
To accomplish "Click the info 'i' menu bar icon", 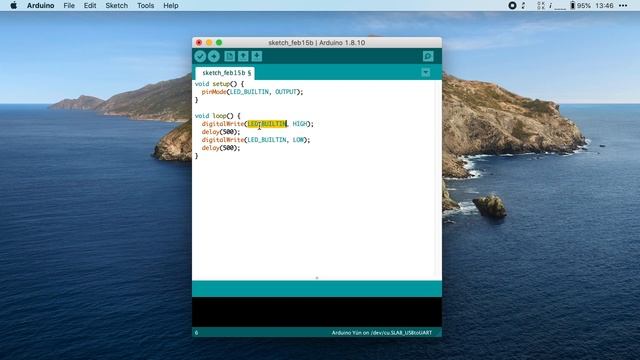I will pos(550,6).
